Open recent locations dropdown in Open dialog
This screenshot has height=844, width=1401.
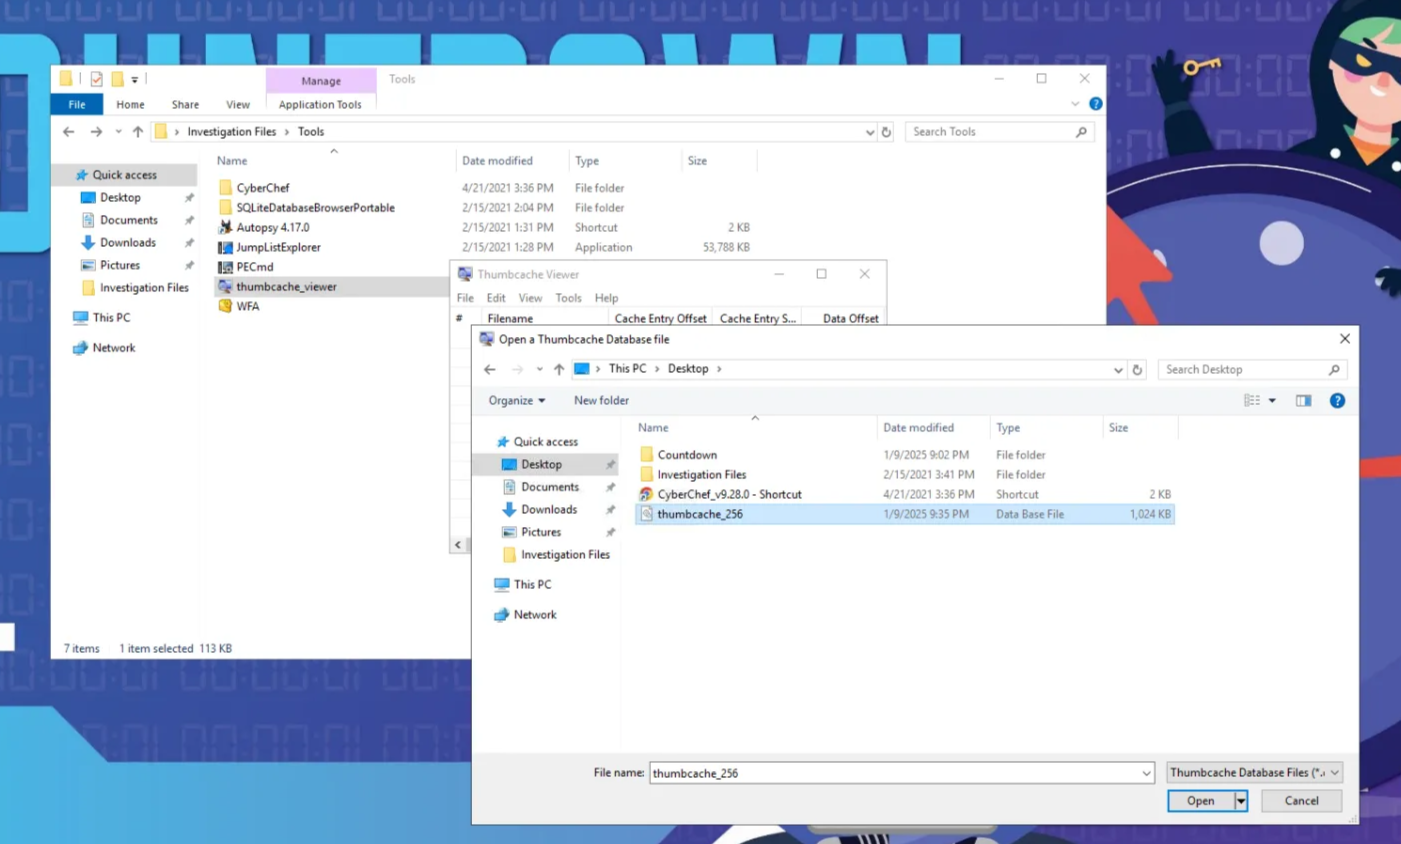[x=539, y=369]
